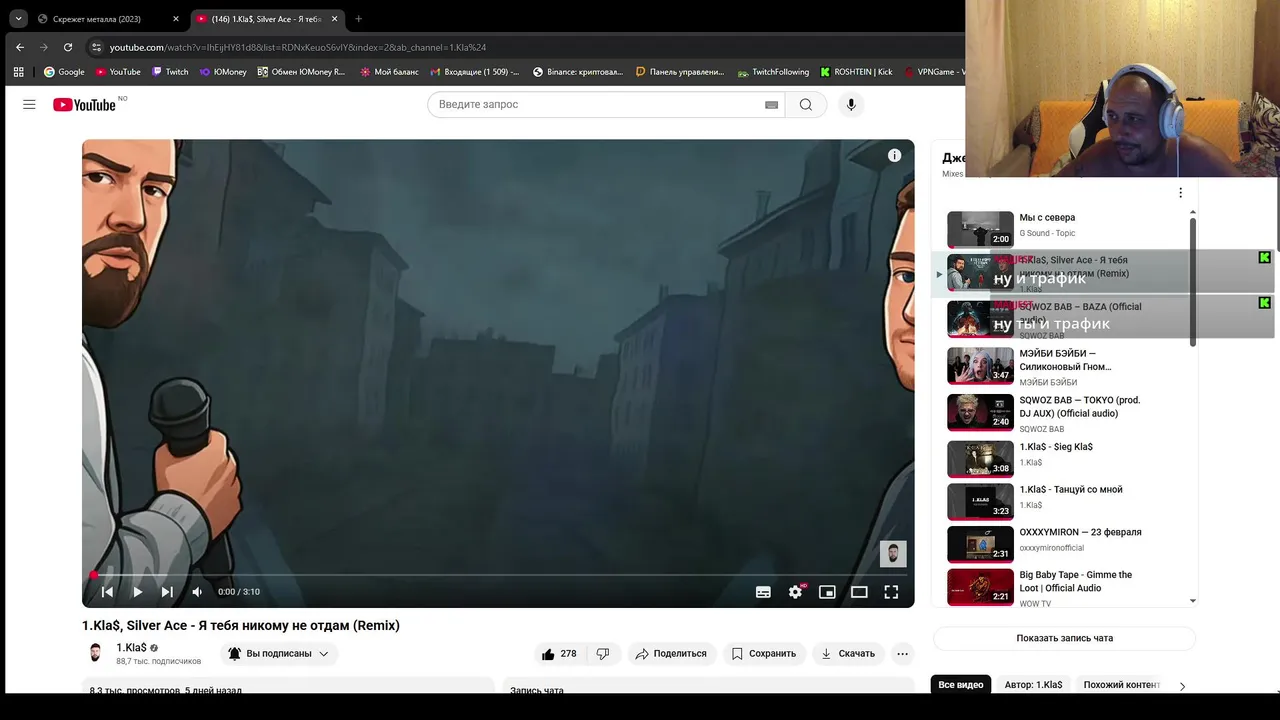1280x720 pixels.
Task: Click the Поделиться share button
Action: (x=671, y=654)
